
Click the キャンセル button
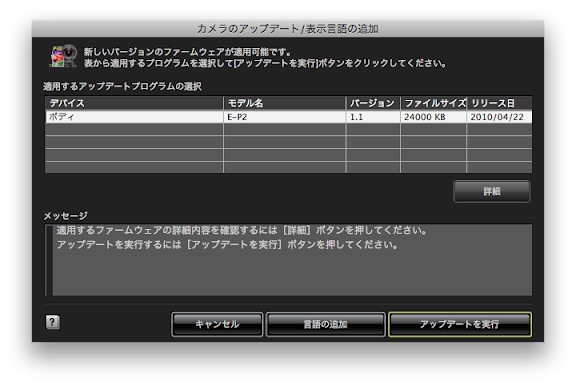[217, 324]
